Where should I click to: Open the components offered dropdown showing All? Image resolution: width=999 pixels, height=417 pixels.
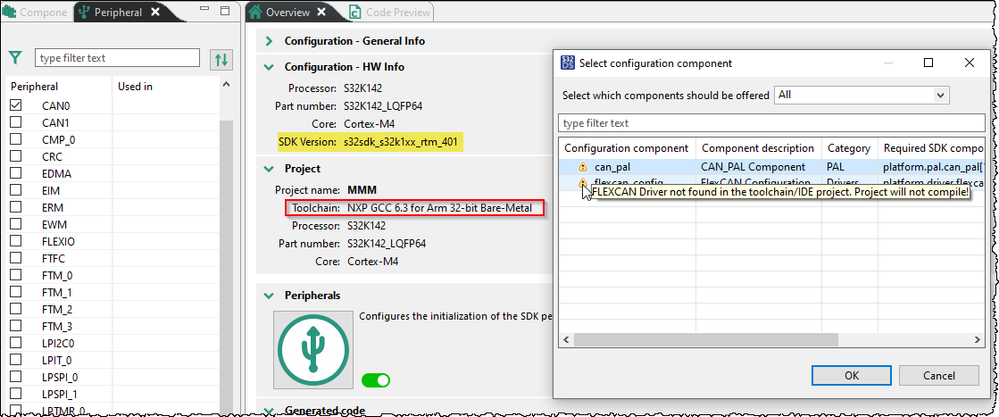click(x=861, y=95)
